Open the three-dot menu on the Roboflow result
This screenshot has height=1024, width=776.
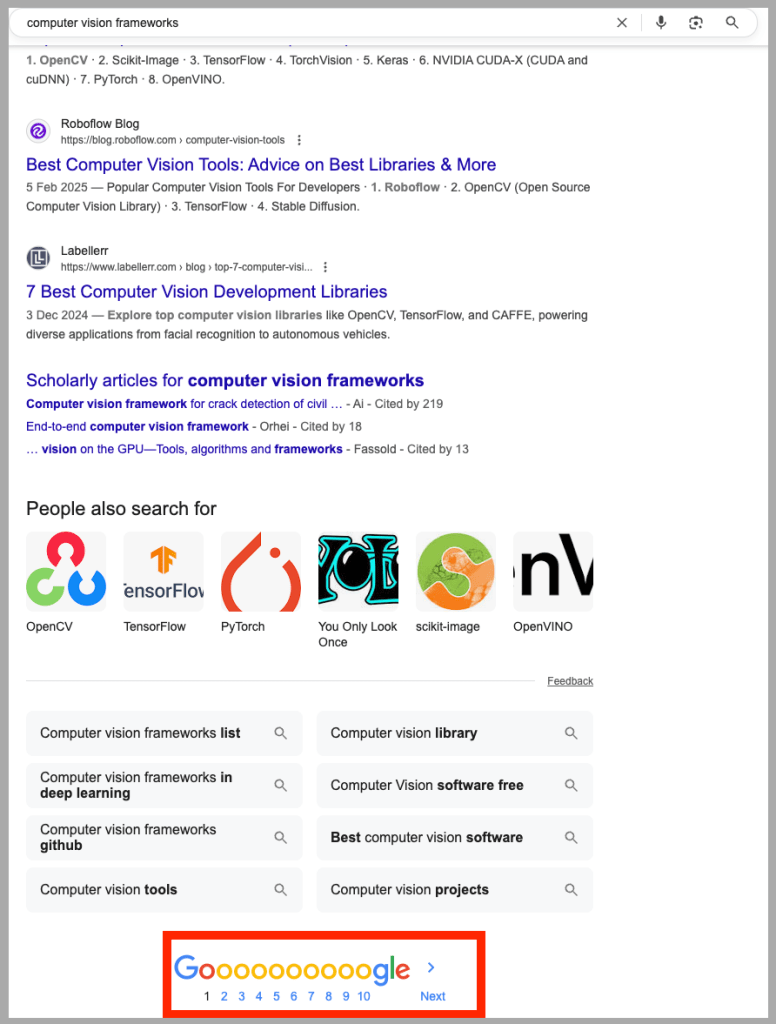(x=299, y=140)
